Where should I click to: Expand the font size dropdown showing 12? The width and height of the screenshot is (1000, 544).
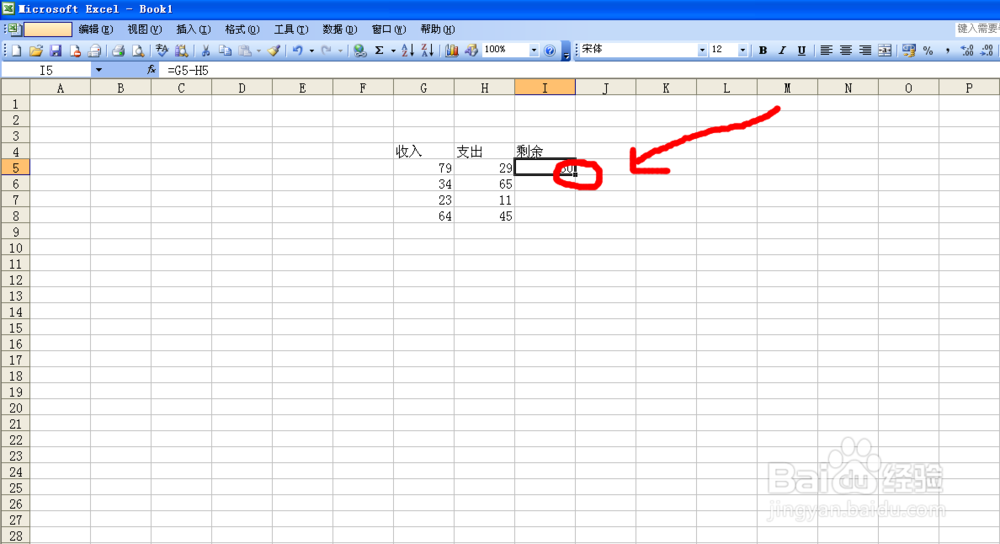point(742,50)
